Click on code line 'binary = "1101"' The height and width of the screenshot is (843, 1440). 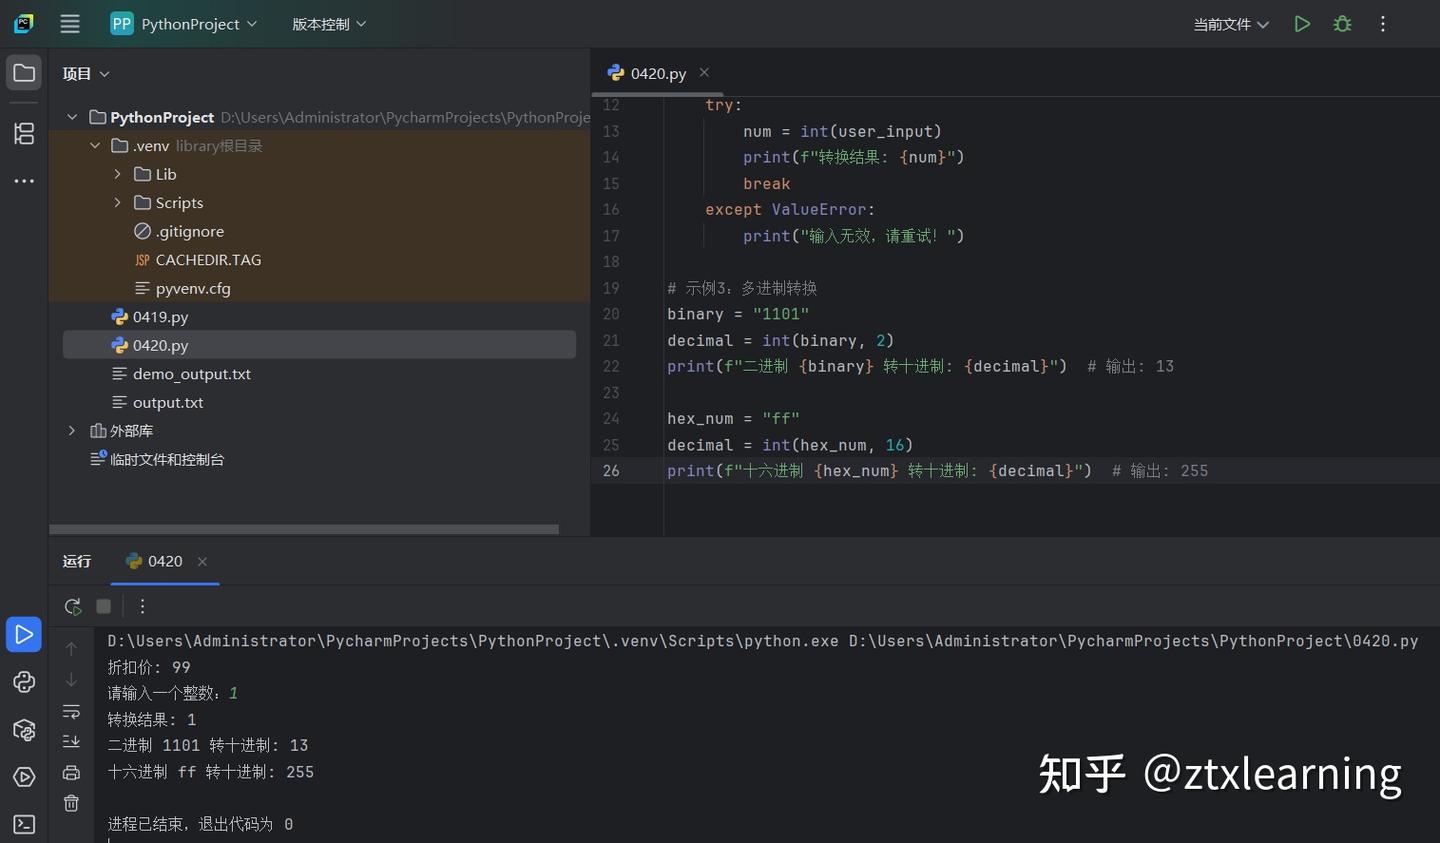[738, 314]
